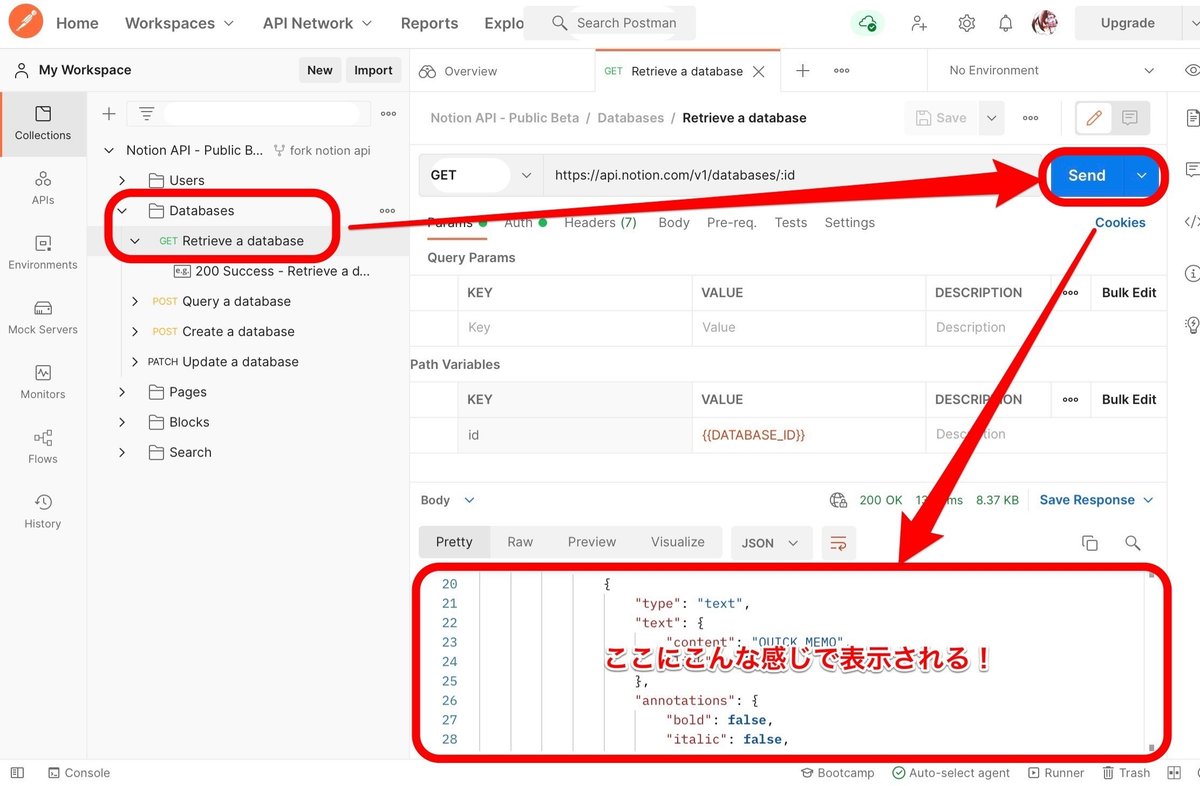Screen dimensions: 1200x786
Task: Expand the Query a database request
Action: click(x=135, y=302)
